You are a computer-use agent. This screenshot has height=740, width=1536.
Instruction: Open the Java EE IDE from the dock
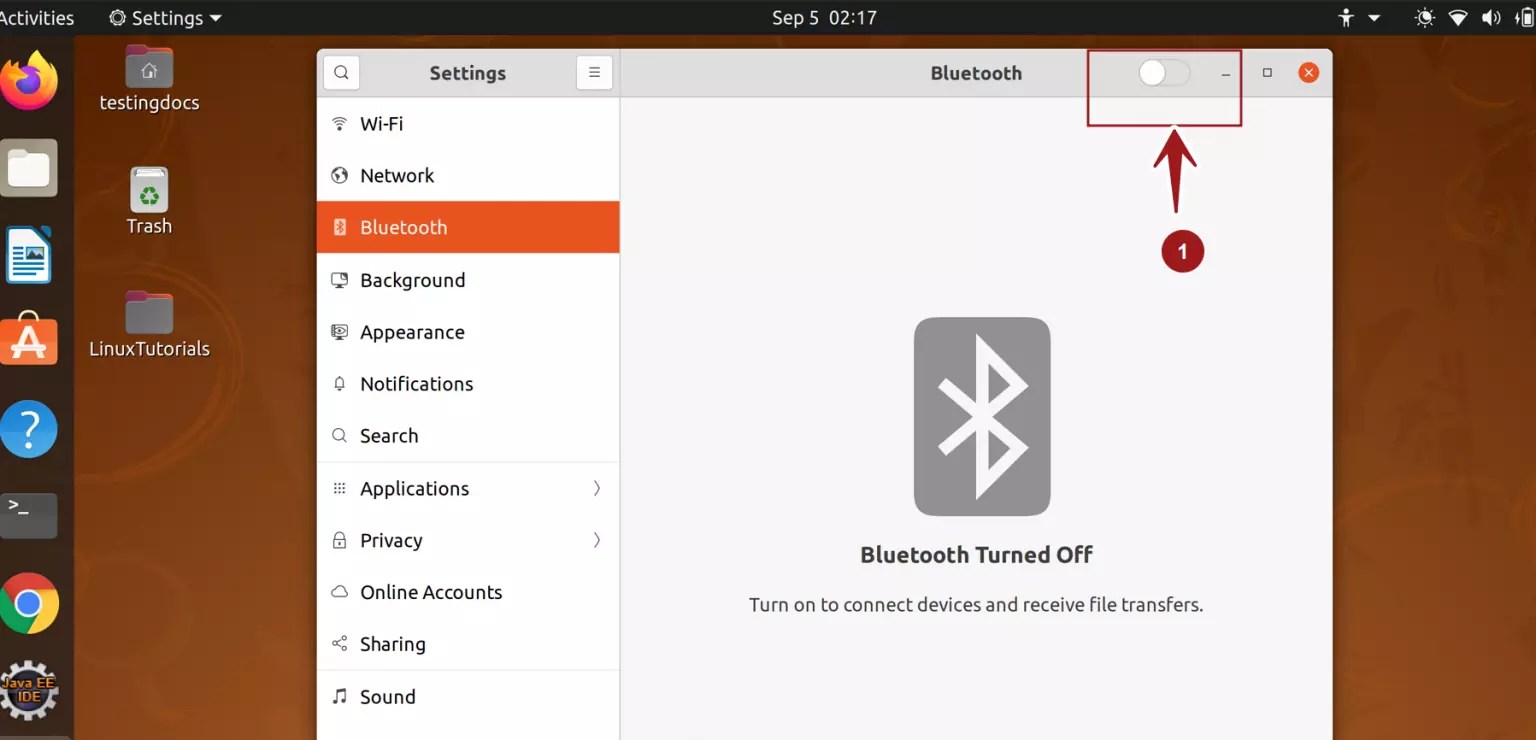pos(30,690)
